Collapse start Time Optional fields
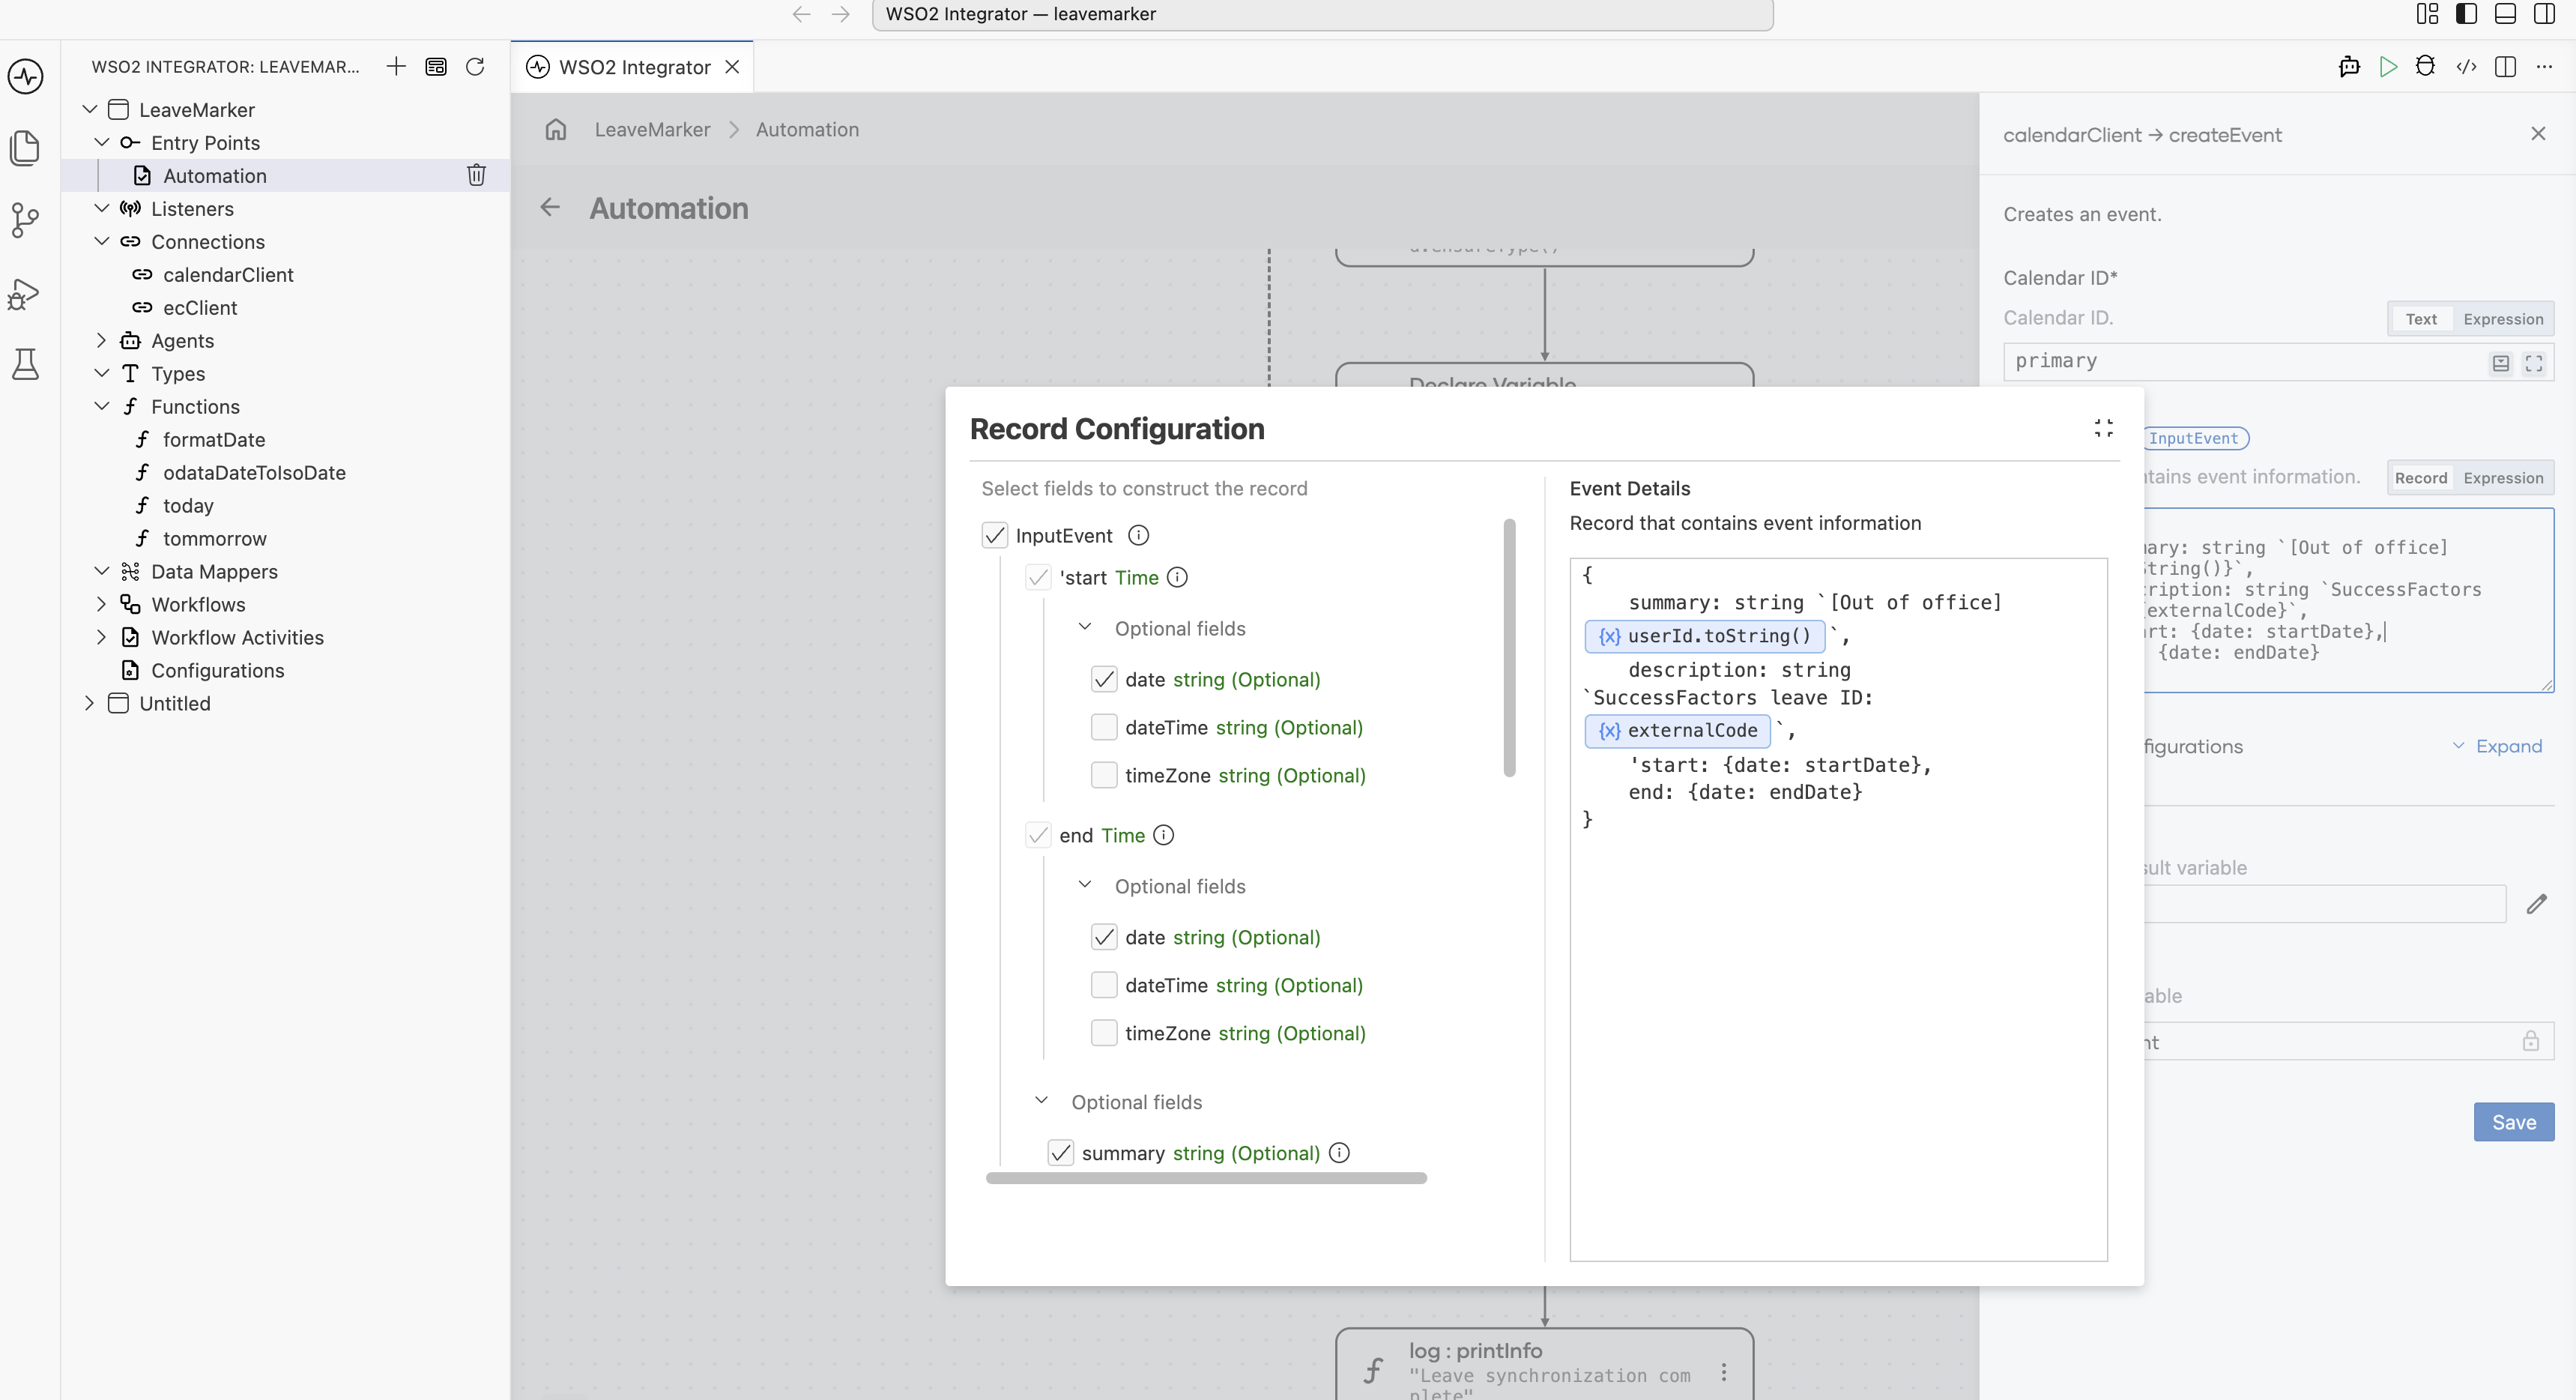 tap(1084, 628)
